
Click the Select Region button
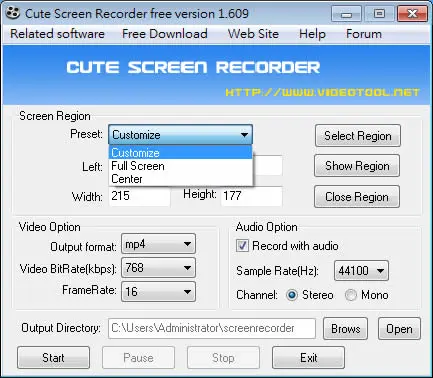point(358,136)
